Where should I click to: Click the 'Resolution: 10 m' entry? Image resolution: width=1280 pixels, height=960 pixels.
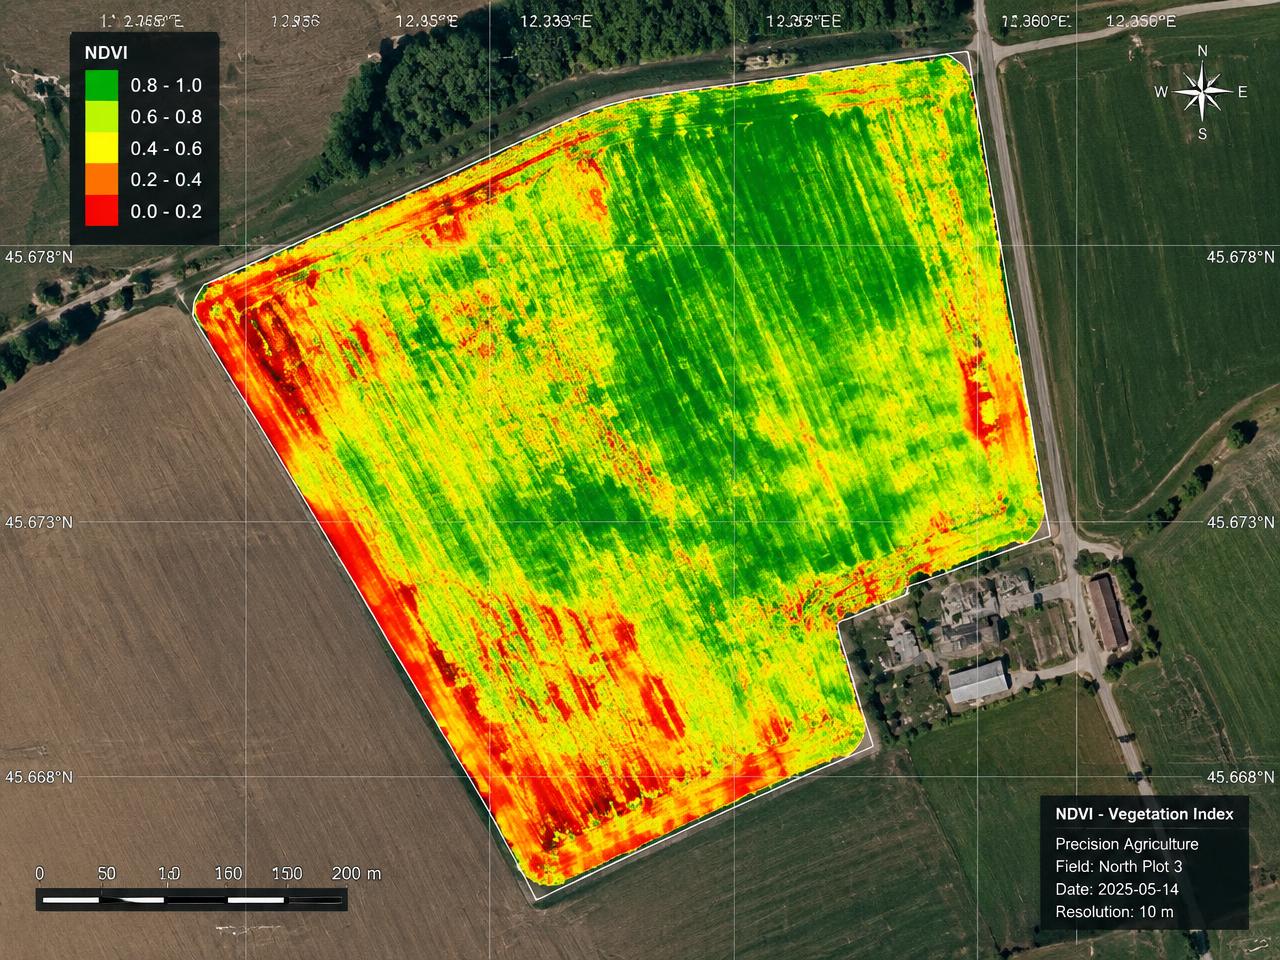pyautogui.click(x=1114, y=912)
